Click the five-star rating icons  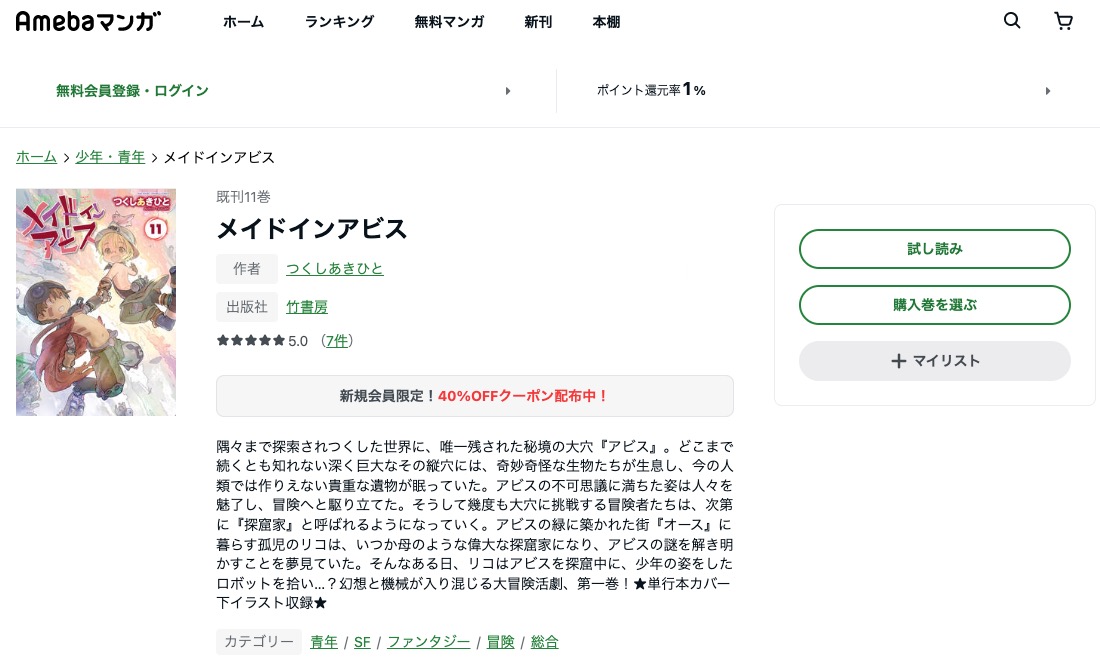251,340
